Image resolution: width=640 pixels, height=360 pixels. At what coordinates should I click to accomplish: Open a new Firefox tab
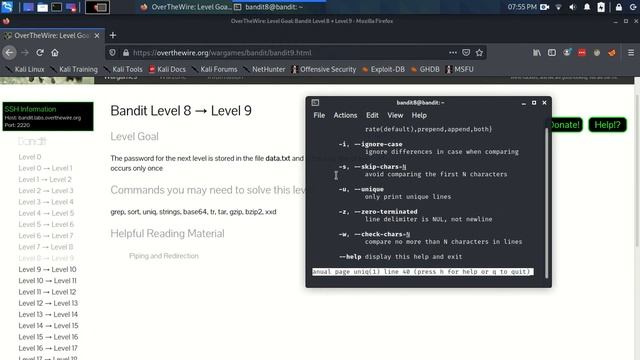[x=113, y=36]
